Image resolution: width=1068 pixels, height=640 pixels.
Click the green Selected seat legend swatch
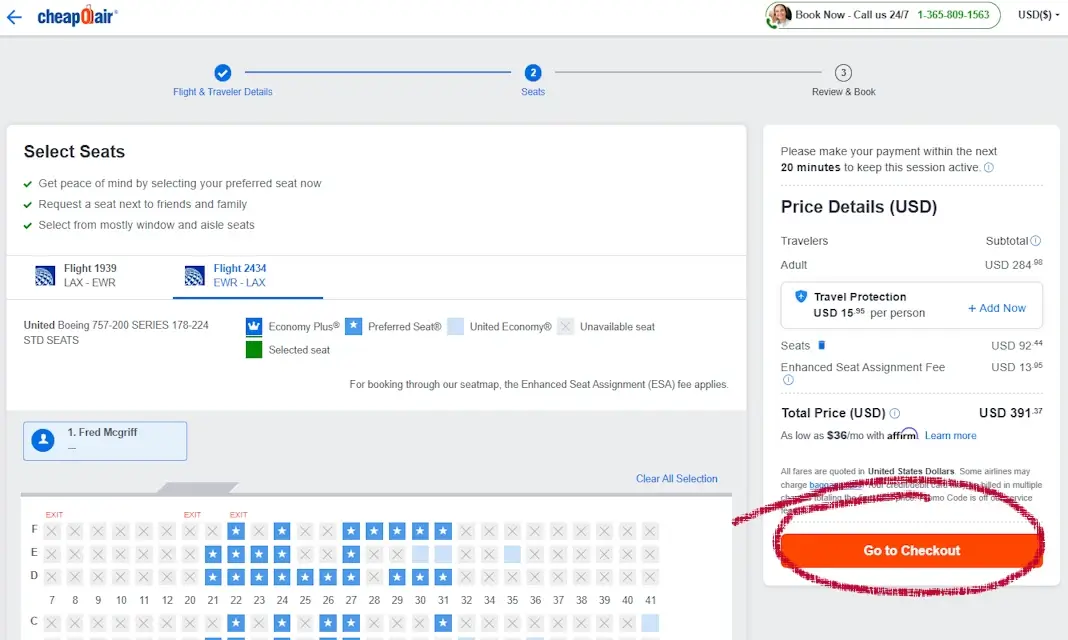(254, 350)
